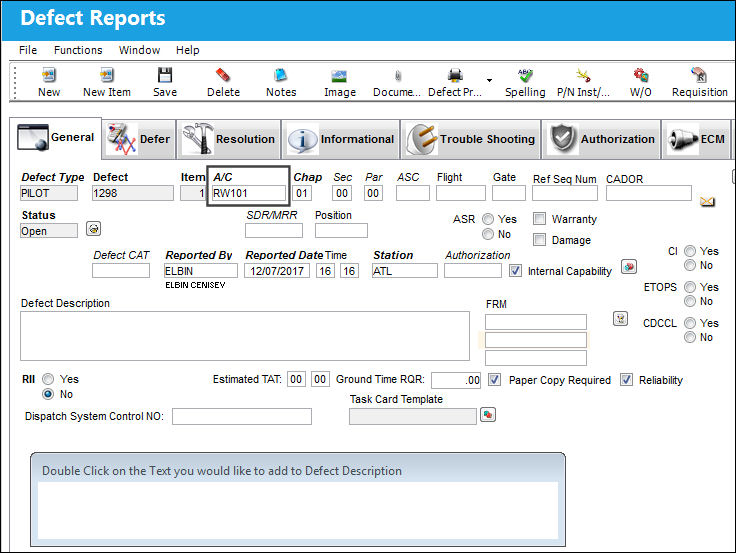This screenshot has height=553, width=736.
Task: Click the New Item toolbar icon
Action: [x=107, y=75]
